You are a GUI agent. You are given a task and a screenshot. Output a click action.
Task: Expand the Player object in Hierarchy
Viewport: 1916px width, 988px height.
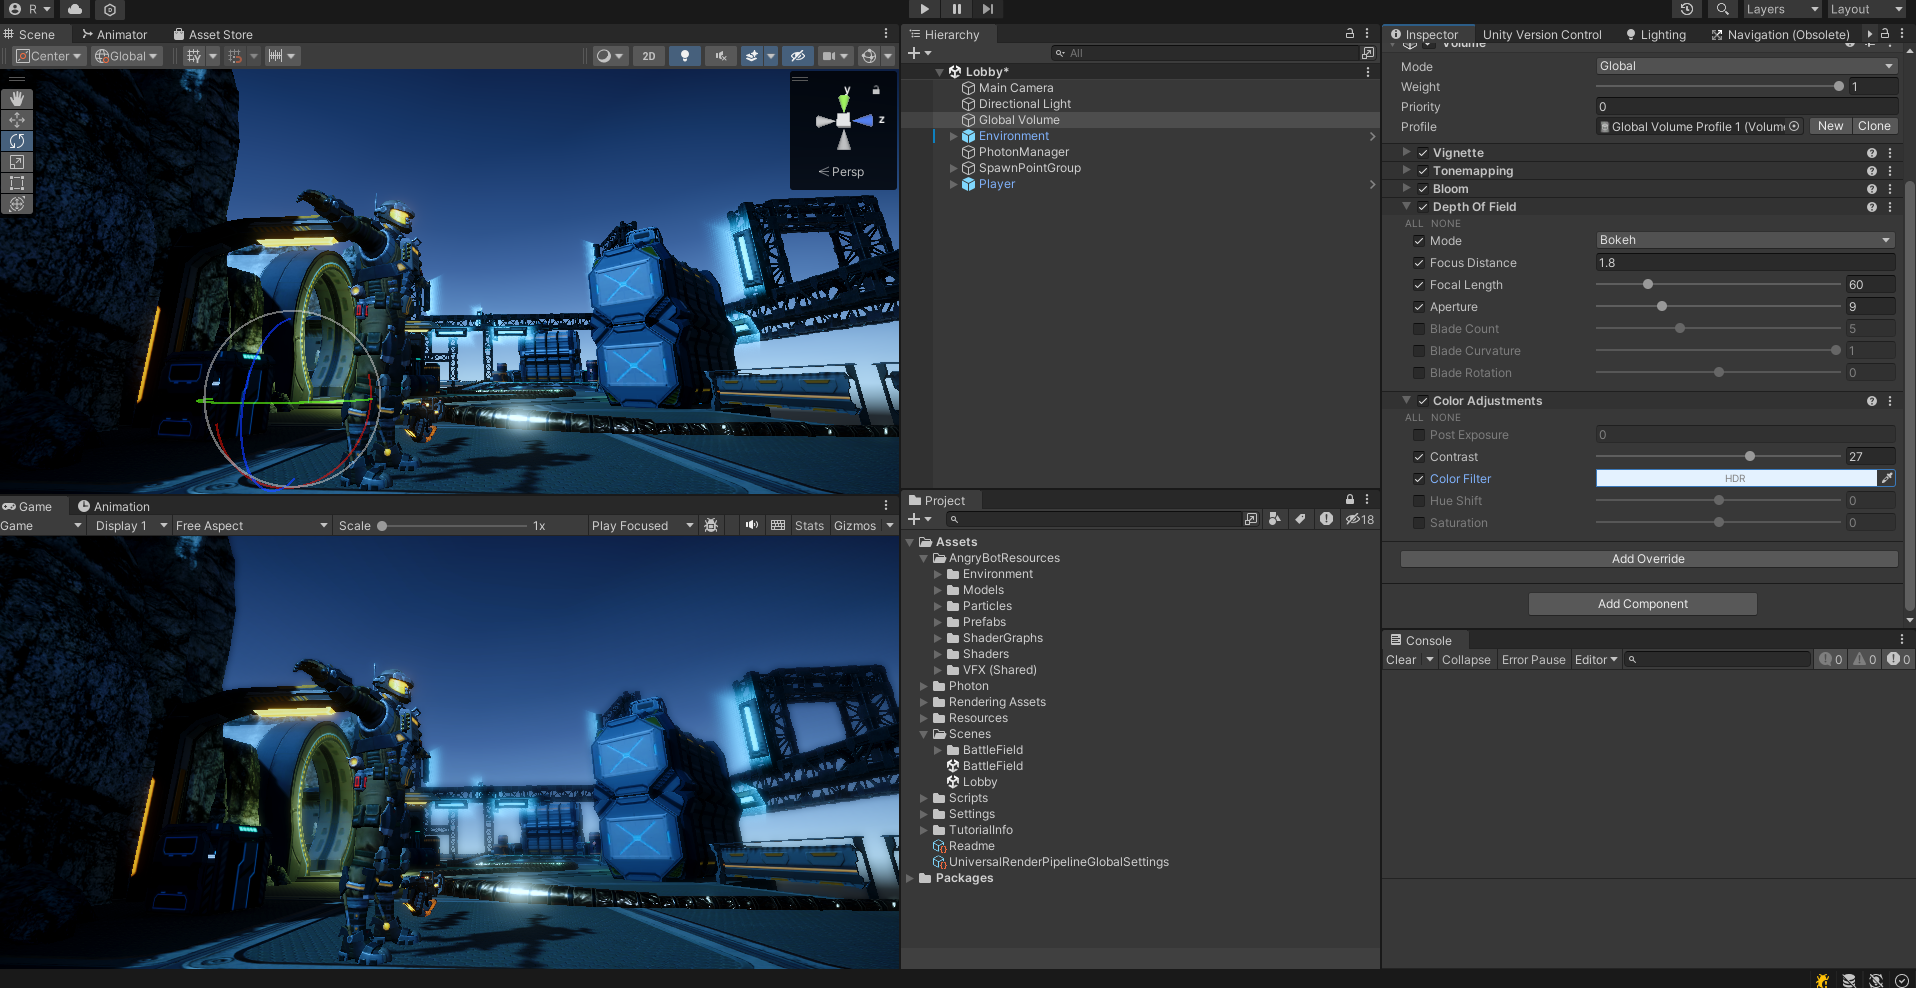pos(953,184)
